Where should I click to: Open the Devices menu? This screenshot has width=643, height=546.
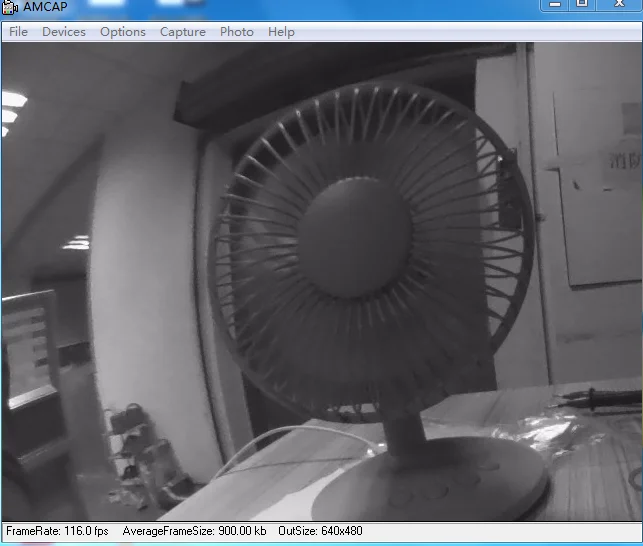[64, 32]
